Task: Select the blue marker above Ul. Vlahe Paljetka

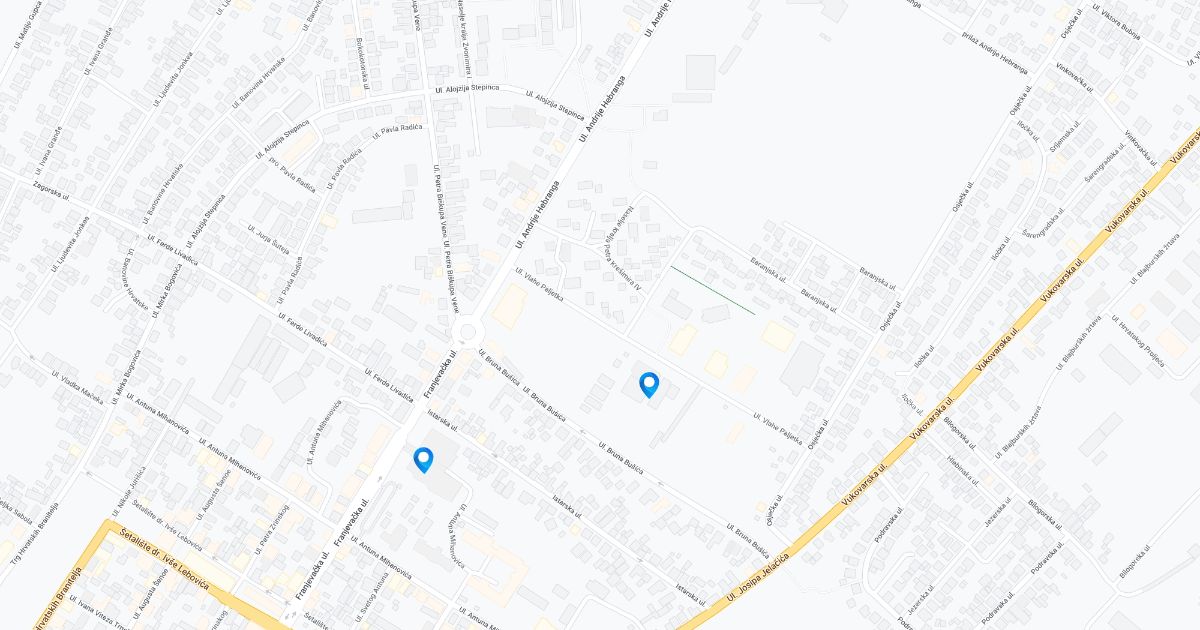Action: [649, 385]
